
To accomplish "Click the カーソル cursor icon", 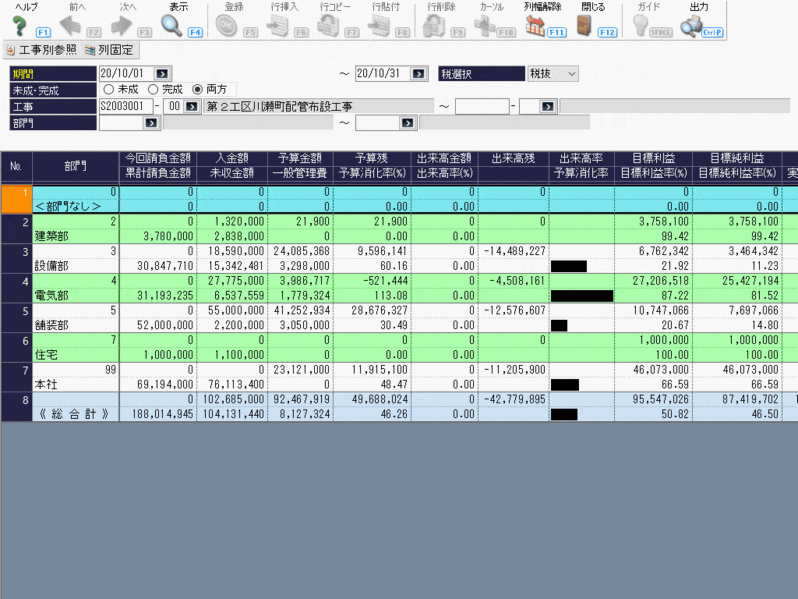I will [484, 26].
